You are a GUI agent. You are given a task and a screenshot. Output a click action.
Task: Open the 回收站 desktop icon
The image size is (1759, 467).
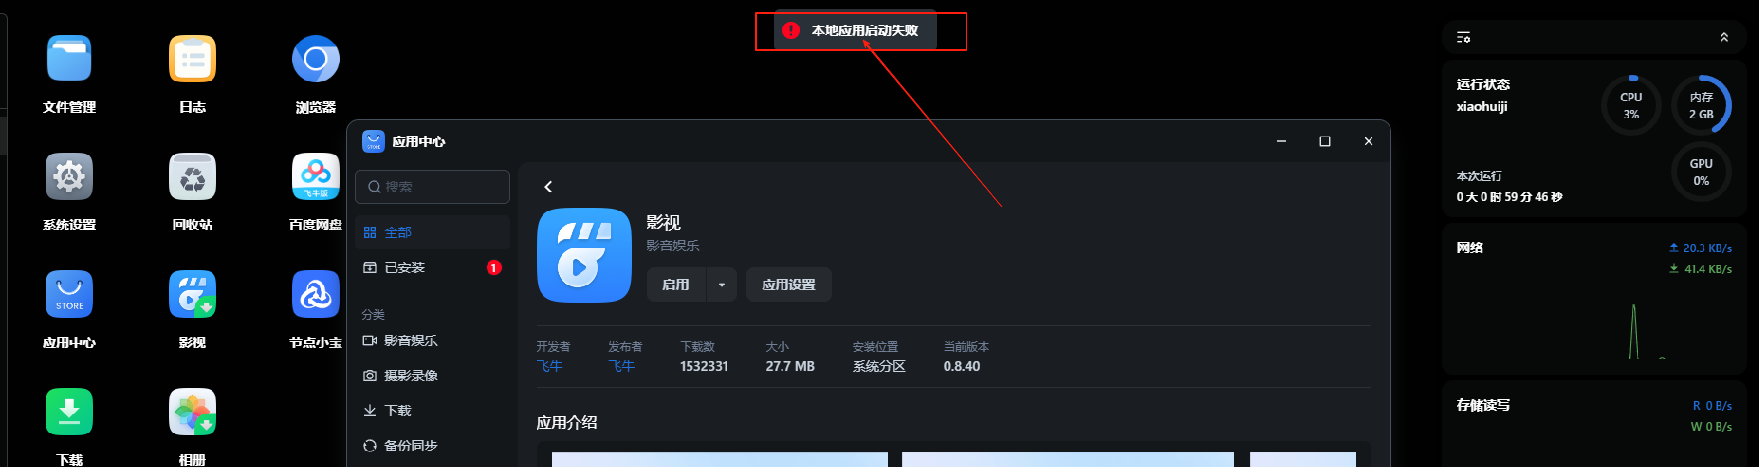pyautogui.click(x=192, y=177)
